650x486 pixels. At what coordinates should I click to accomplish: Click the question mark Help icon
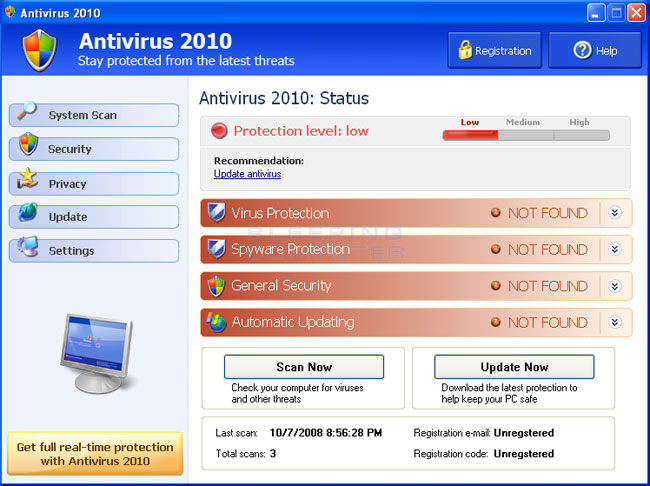coord(582,51)
